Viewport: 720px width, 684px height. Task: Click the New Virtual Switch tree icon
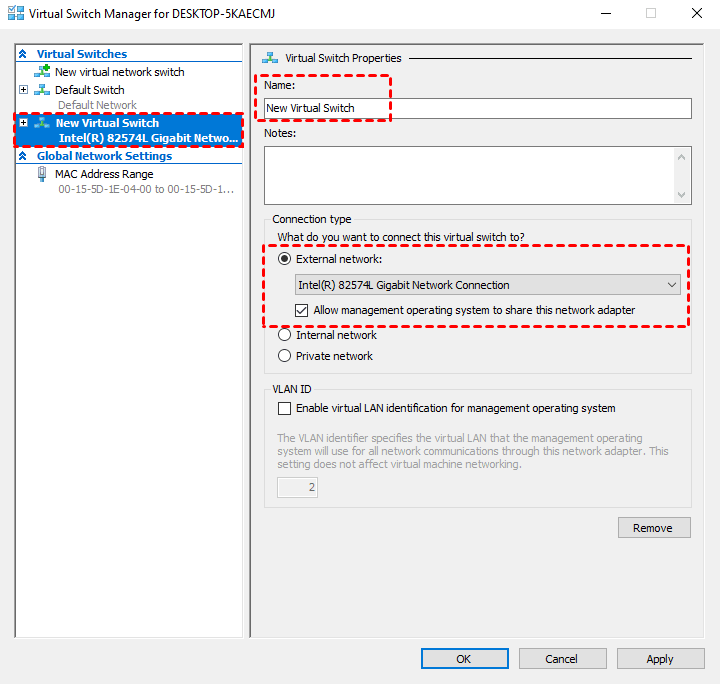[42, 123]
